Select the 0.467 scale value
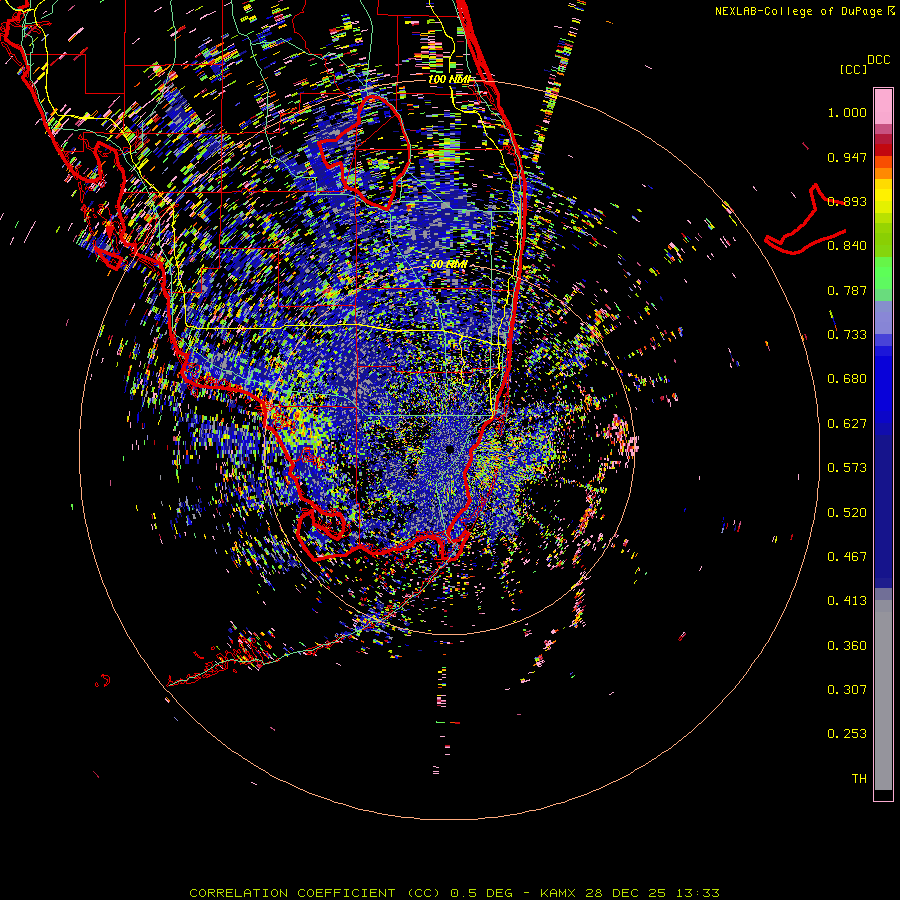The image size is (900, 900). pyautogui.click(x=847, y=557)
